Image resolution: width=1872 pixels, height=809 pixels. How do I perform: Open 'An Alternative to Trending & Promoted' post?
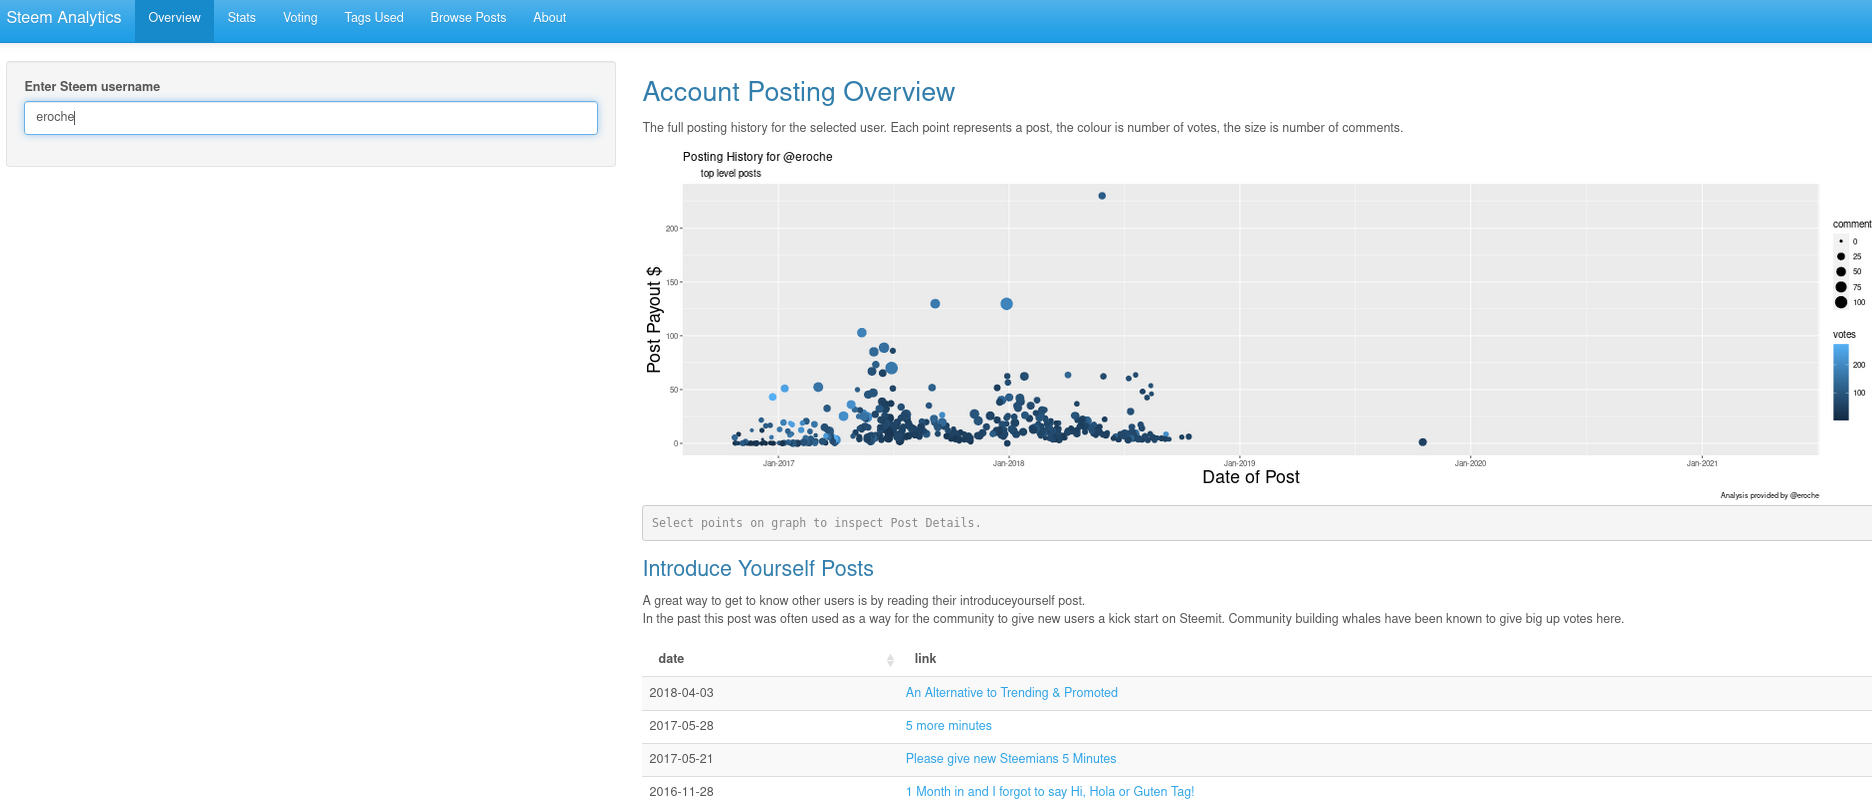(x=1012, y=693)
